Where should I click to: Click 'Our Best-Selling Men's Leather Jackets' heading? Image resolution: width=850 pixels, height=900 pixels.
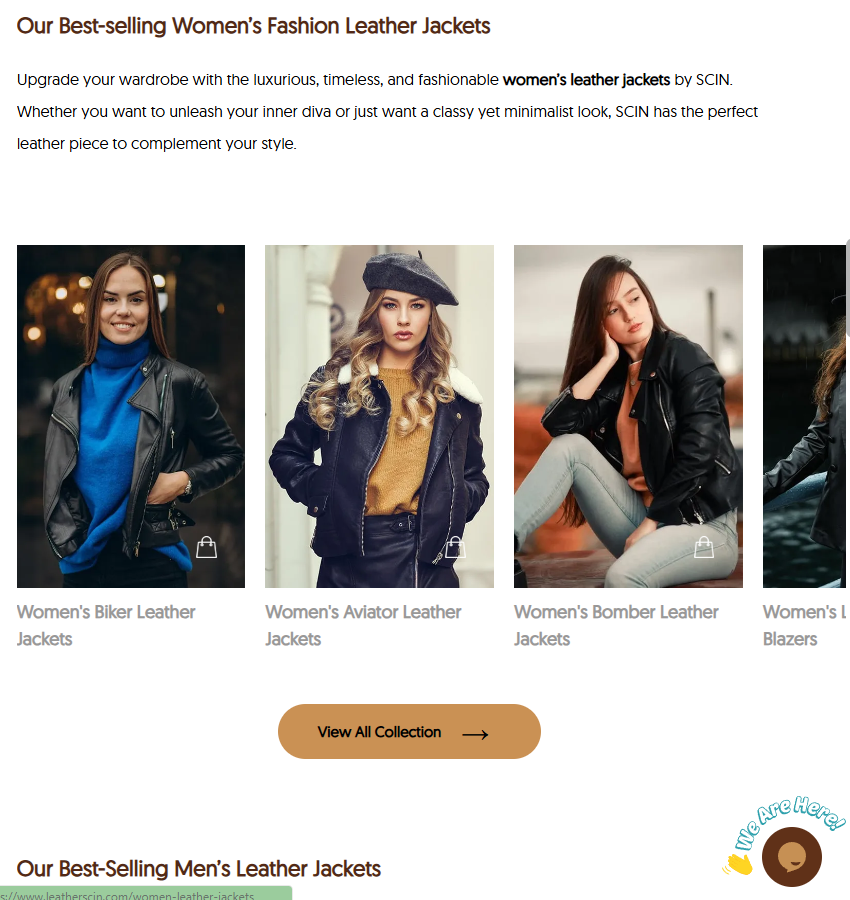point(199,868)
